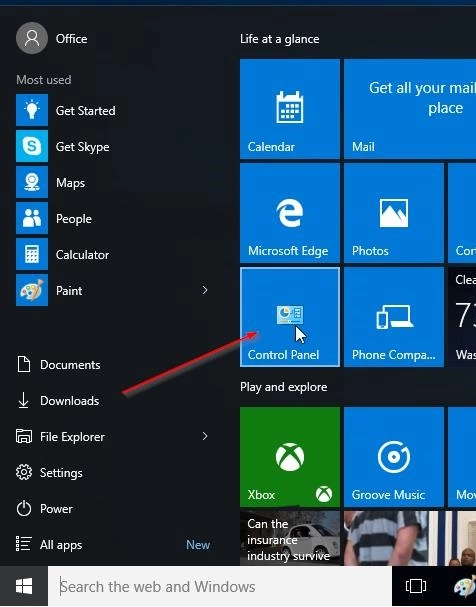
Task: Open the Get Skype icon
Action: (x=32, y=146)
